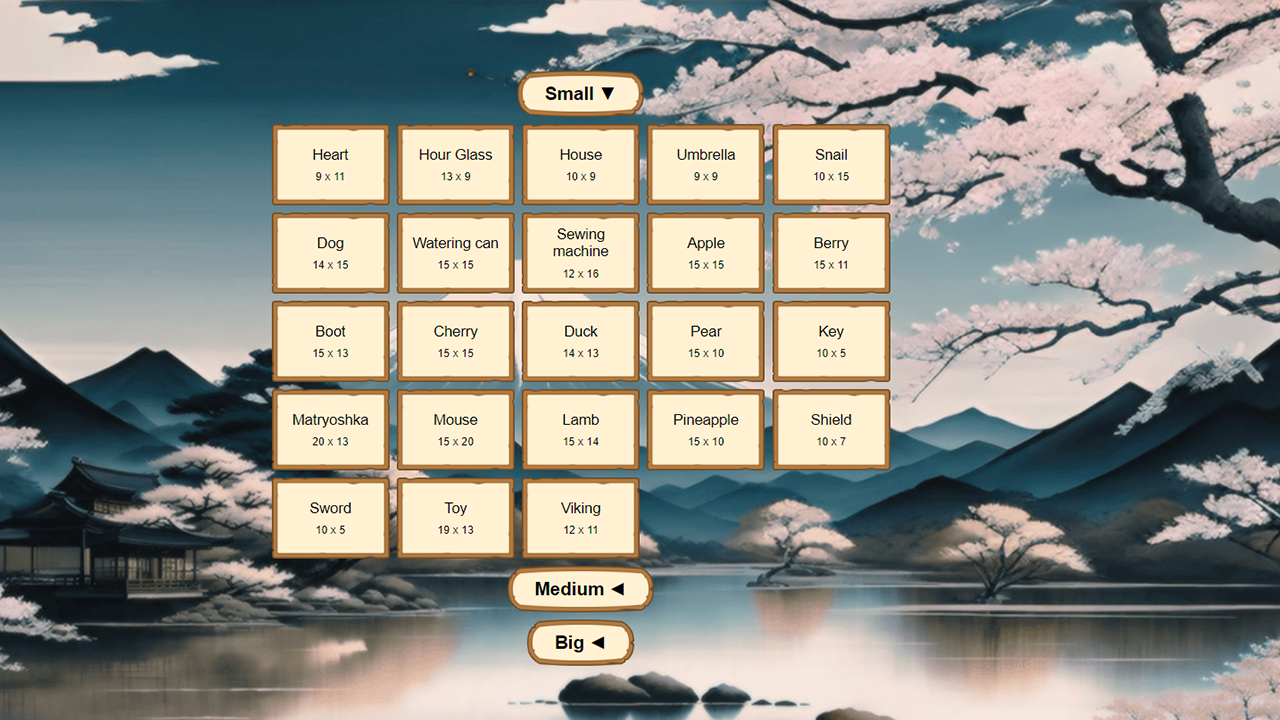Choose the Matryoshka puzzle
Image resolution: width=1280 pixels, height=720 pixels.
click(x=331, y=429)
